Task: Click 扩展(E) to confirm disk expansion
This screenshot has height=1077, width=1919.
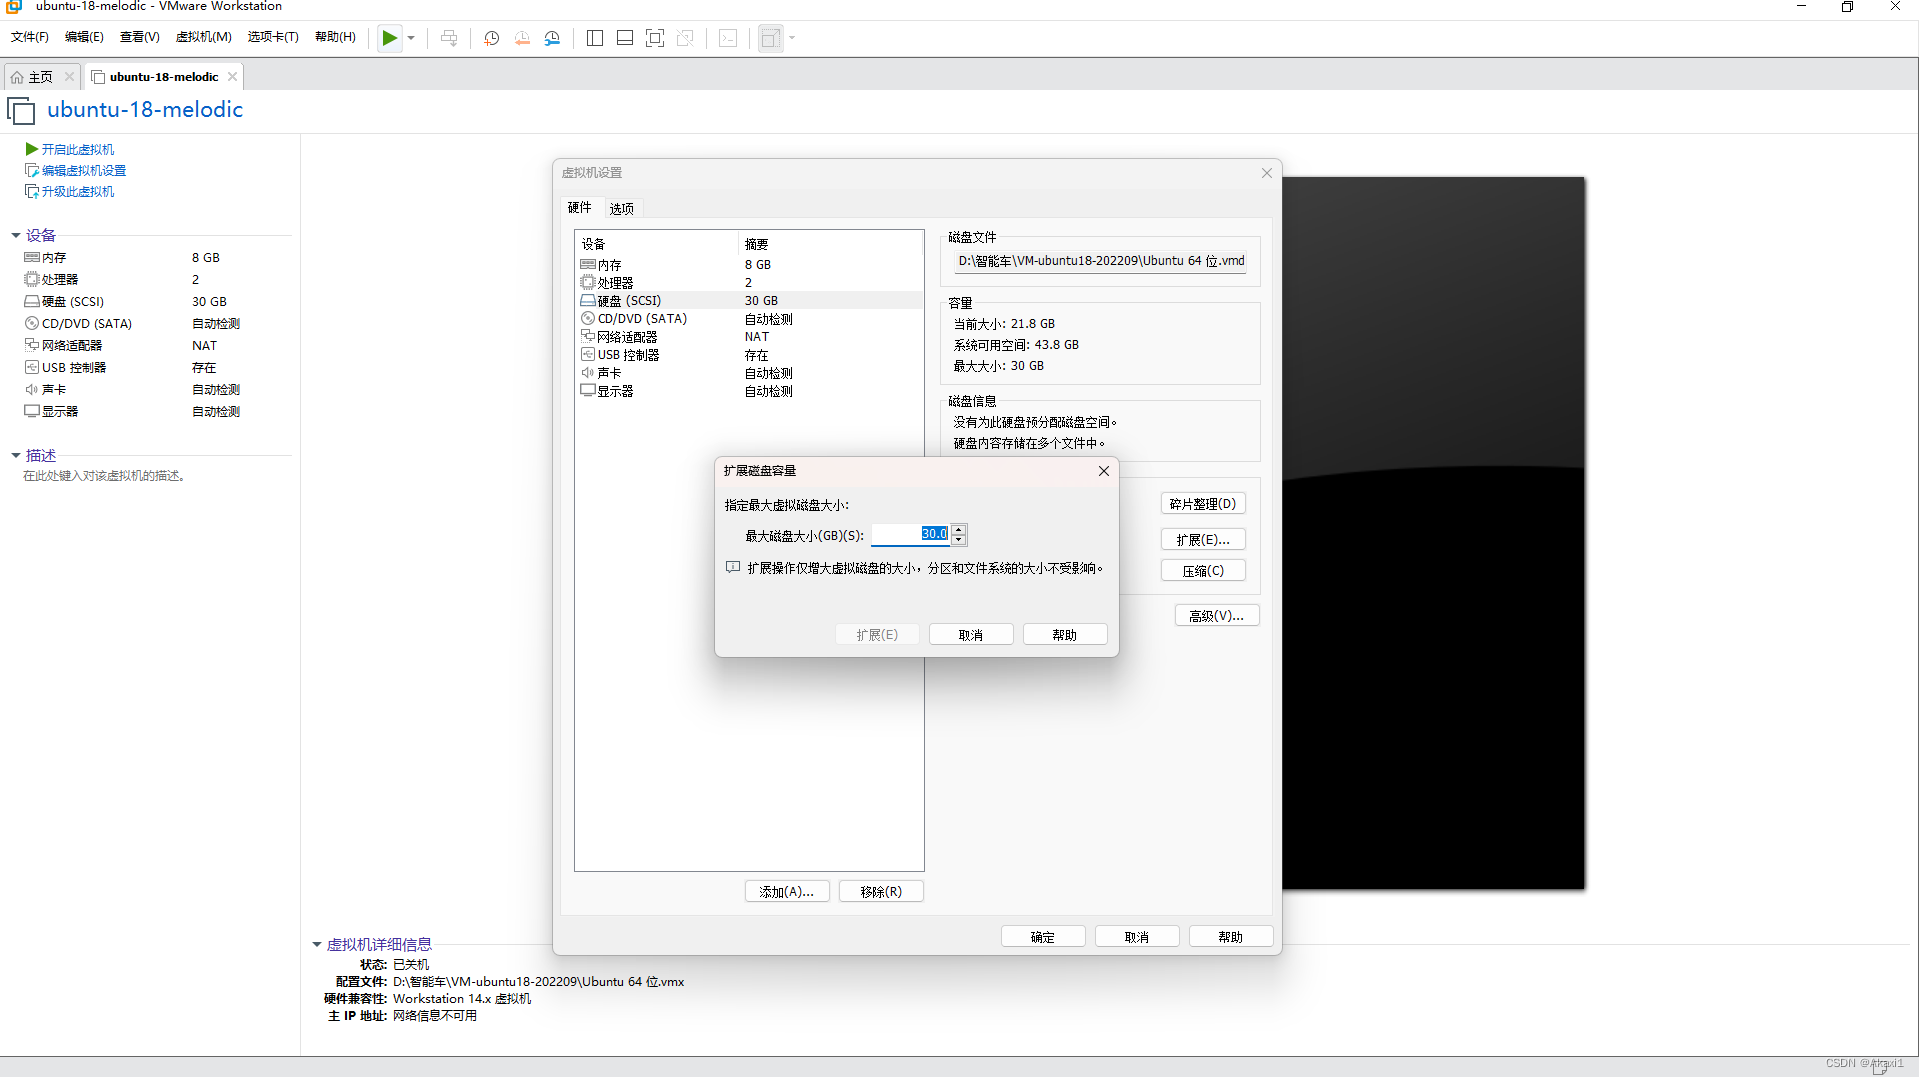Action: pos(877,633)
